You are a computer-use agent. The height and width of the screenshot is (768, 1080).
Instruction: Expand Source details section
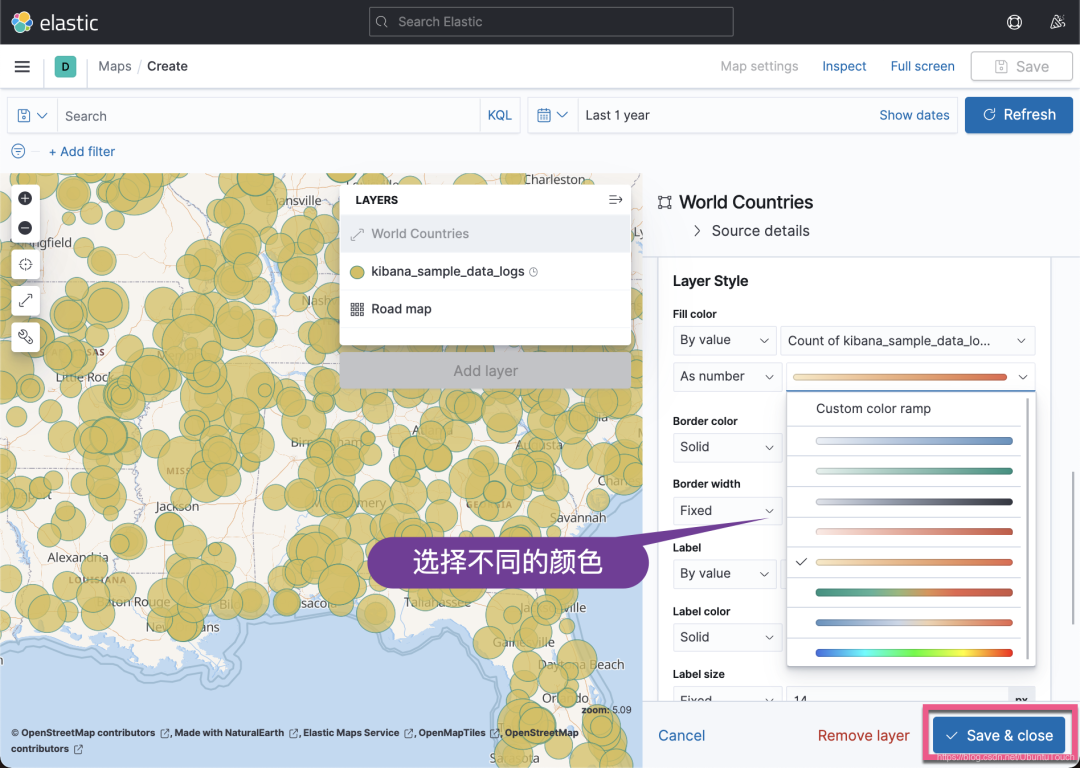(x=751, y=231)
